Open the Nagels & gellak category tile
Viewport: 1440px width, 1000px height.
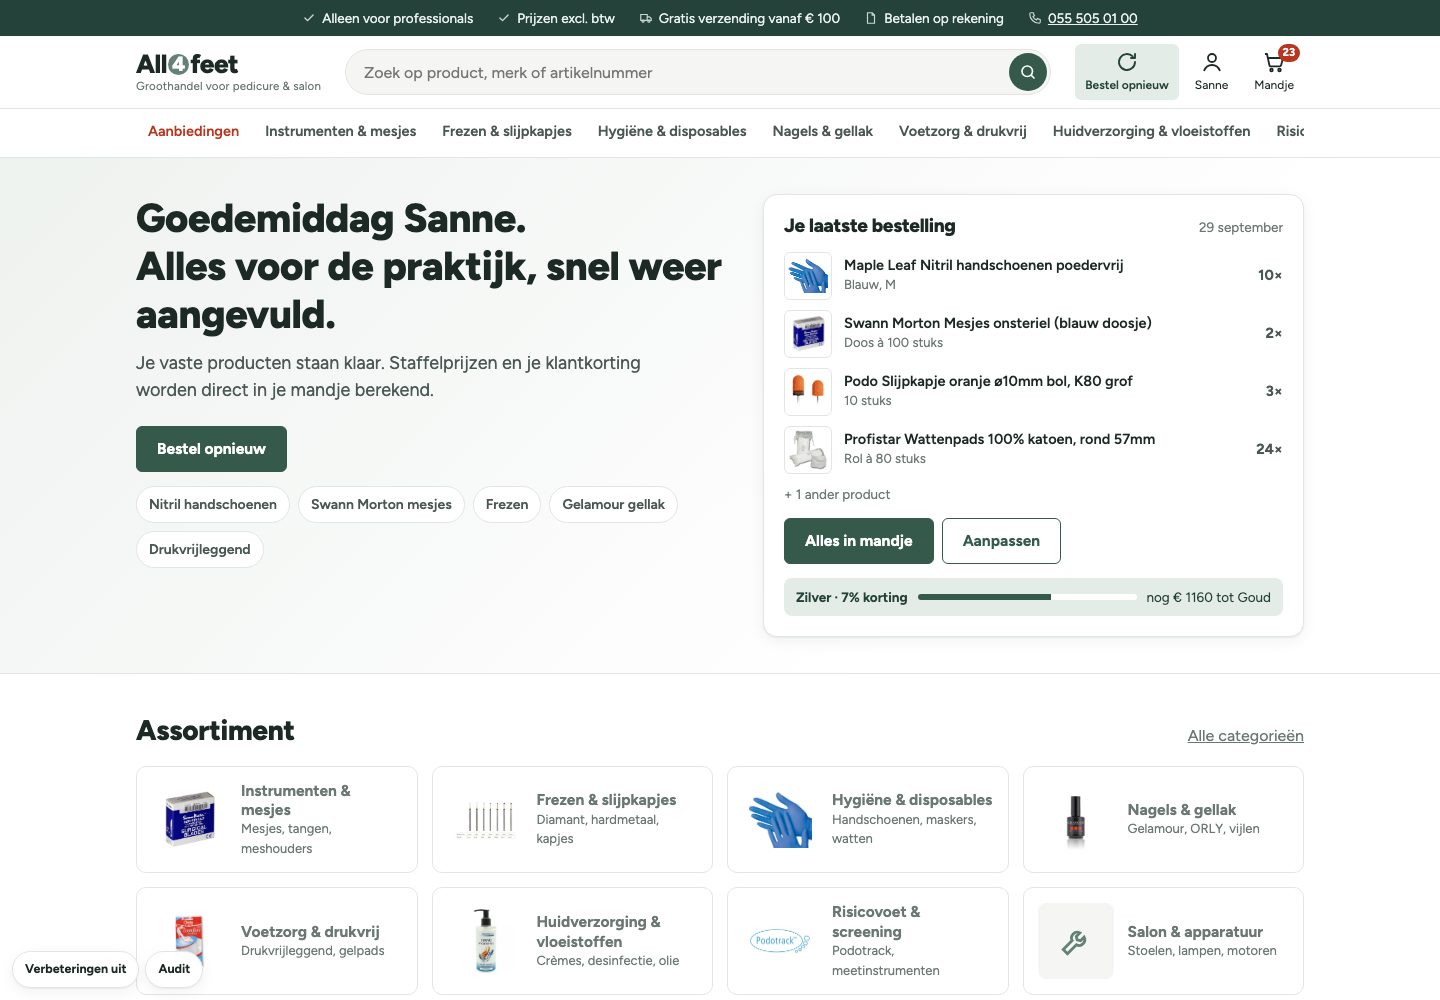click(x=1163, y=819)
